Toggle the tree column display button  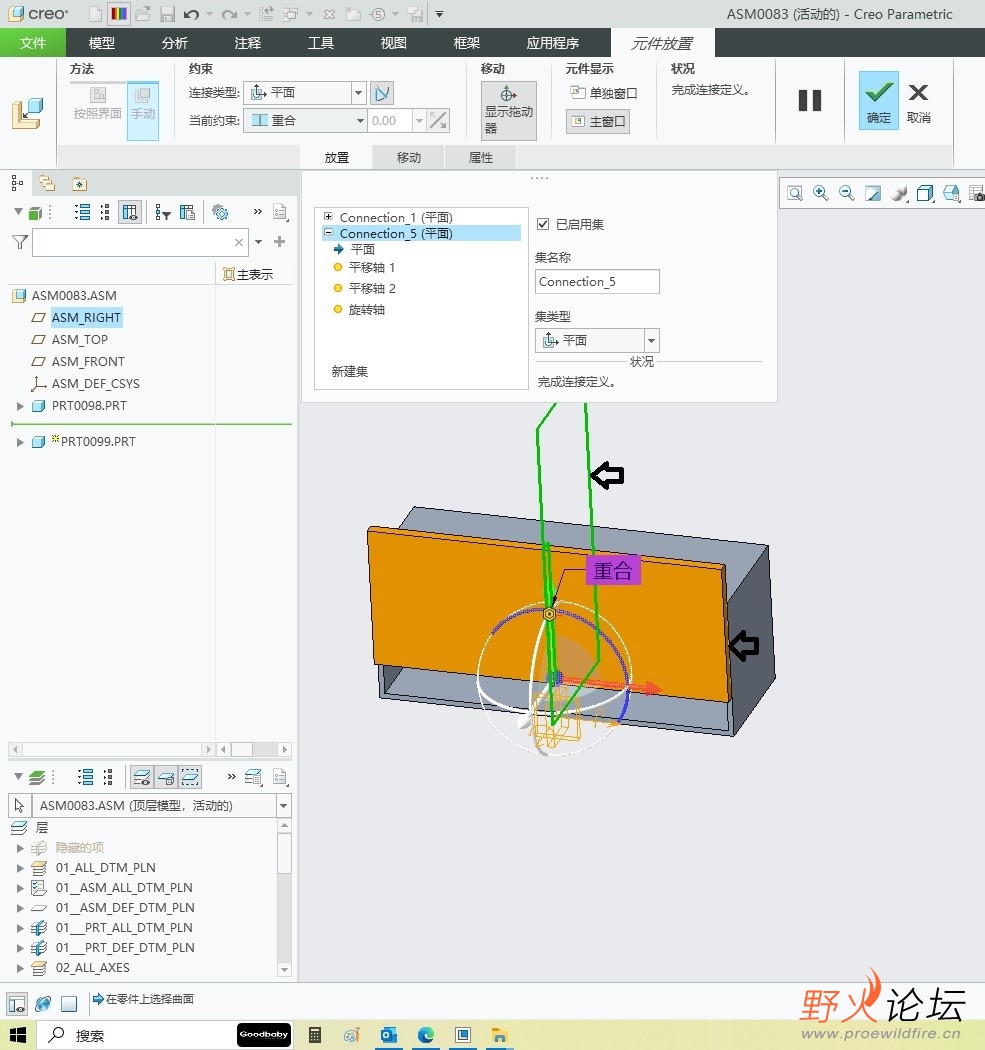coord(130,213)
